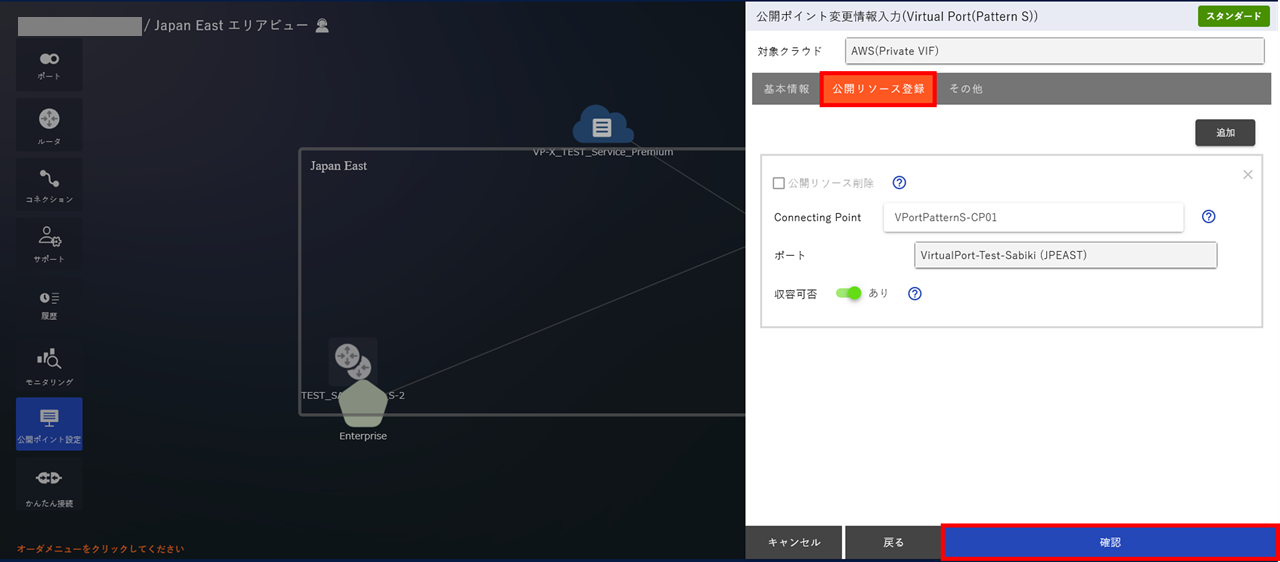Screen dimensions: 1280x562
Task: Switch to the その他 tab
Action: tap(965, 89)
